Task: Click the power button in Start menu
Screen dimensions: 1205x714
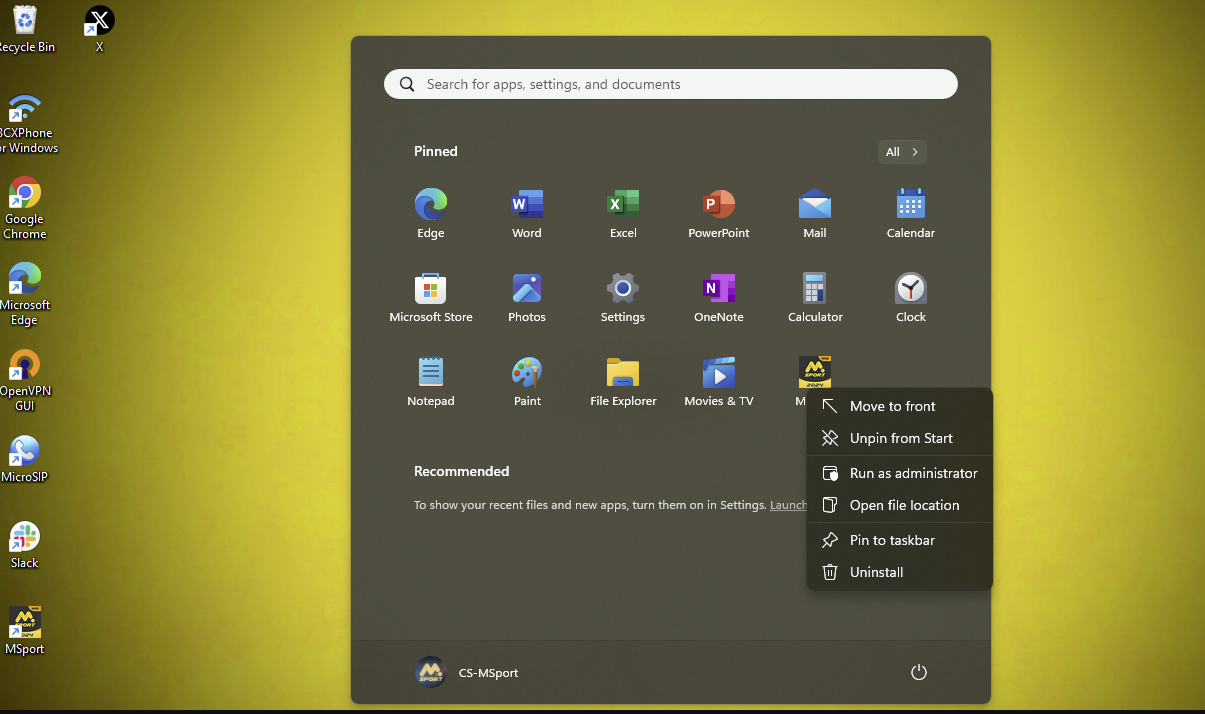Action: click(919, 672)
